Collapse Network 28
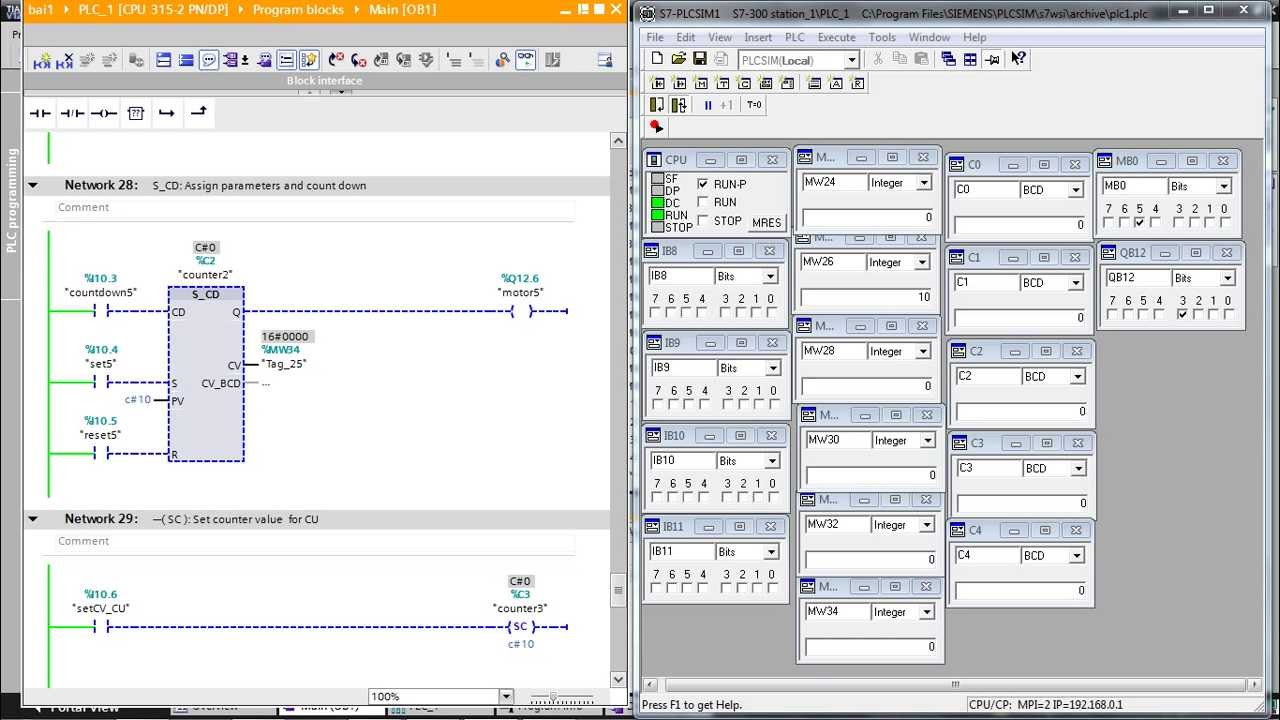The height and width of the screenshot is (720, 1280). (x=33, y=185)
